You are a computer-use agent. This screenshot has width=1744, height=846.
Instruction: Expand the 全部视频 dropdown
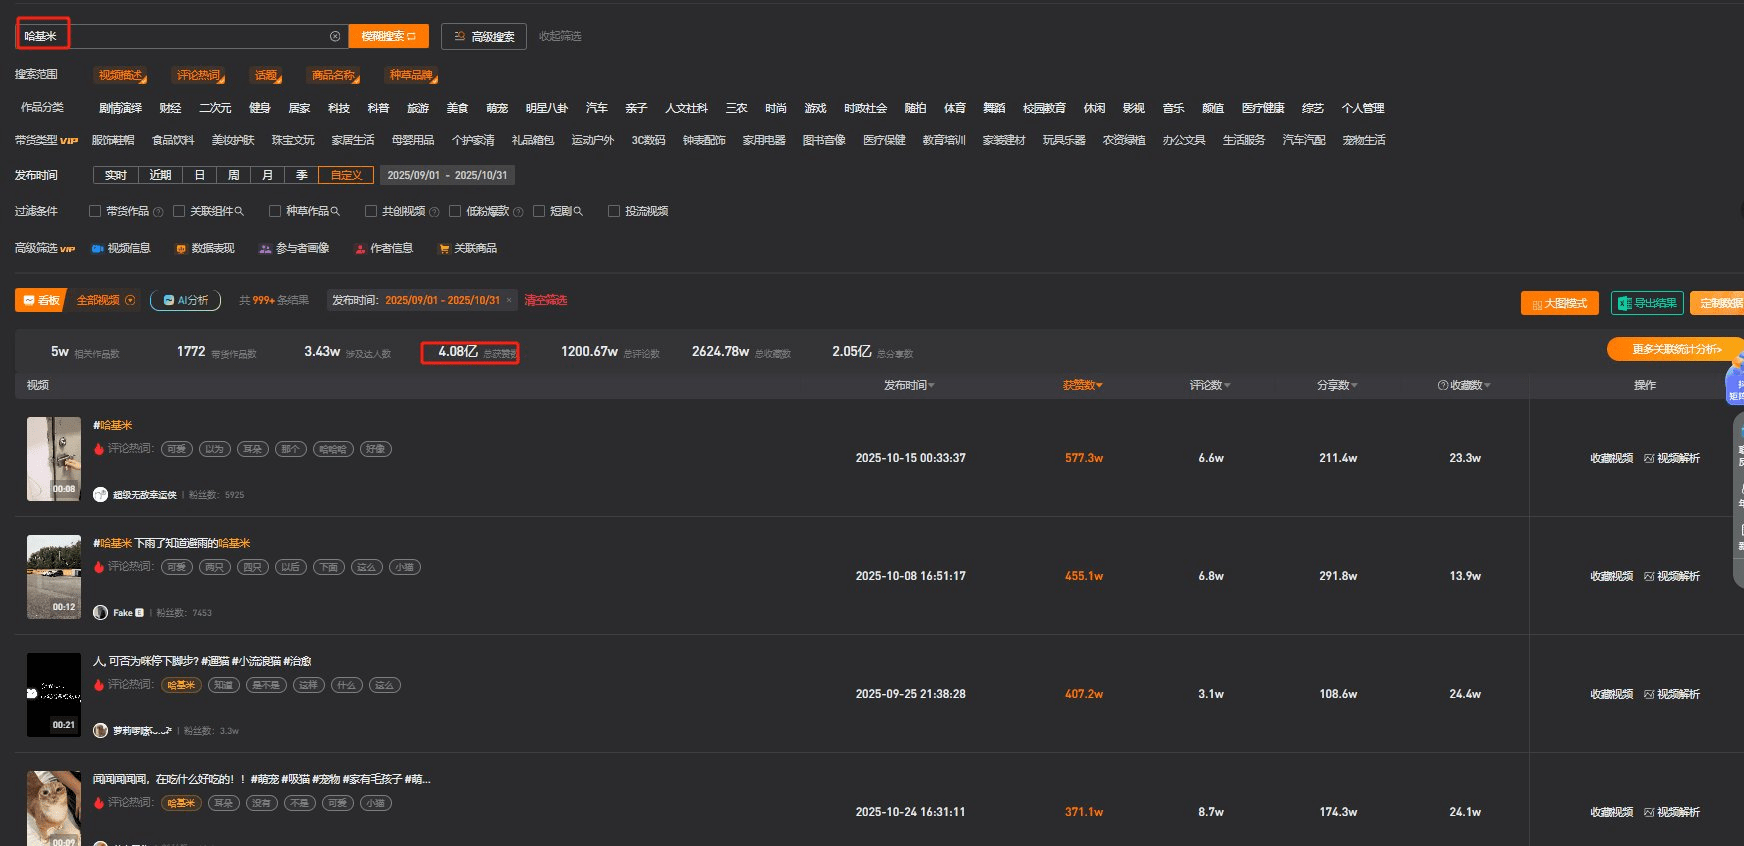pos(130,300)
